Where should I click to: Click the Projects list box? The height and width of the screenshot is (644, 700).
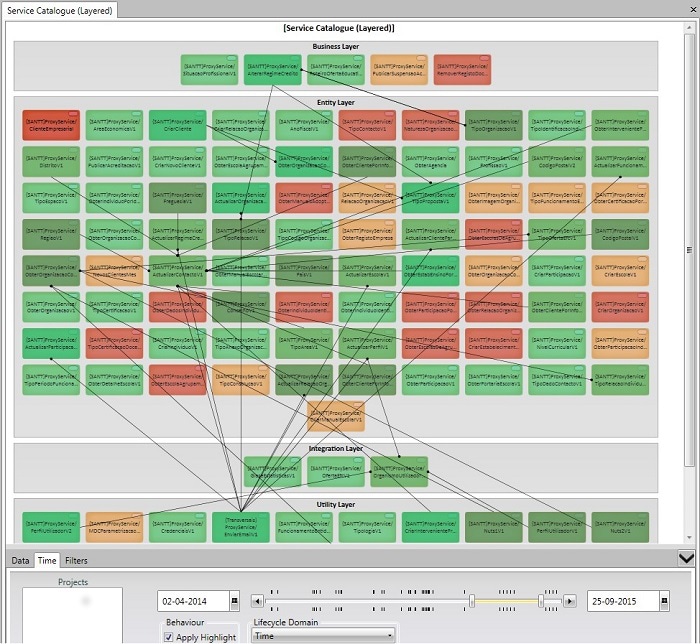(x=72, y=615)
